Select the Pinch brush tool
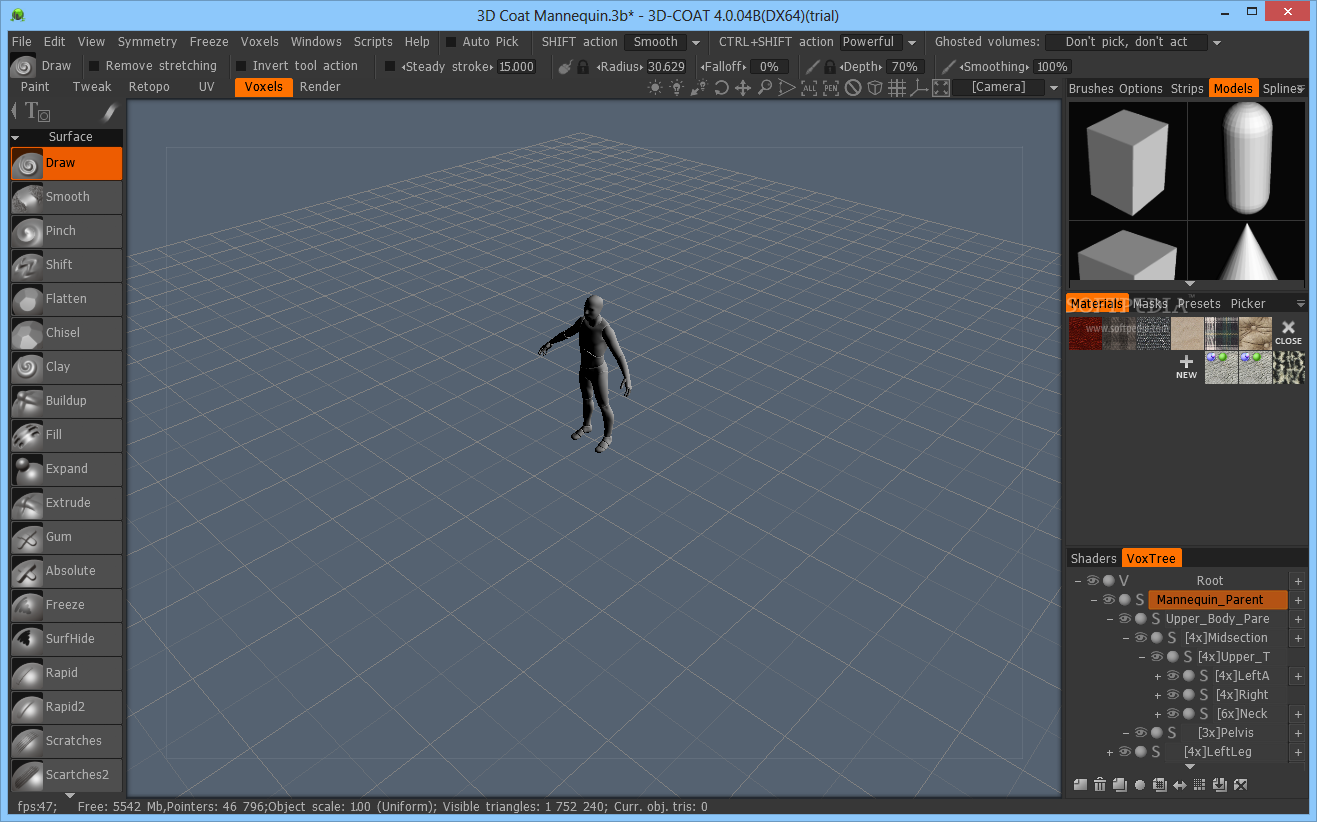The height and width of the screenshot is (822, 1317). coord(66,231)
